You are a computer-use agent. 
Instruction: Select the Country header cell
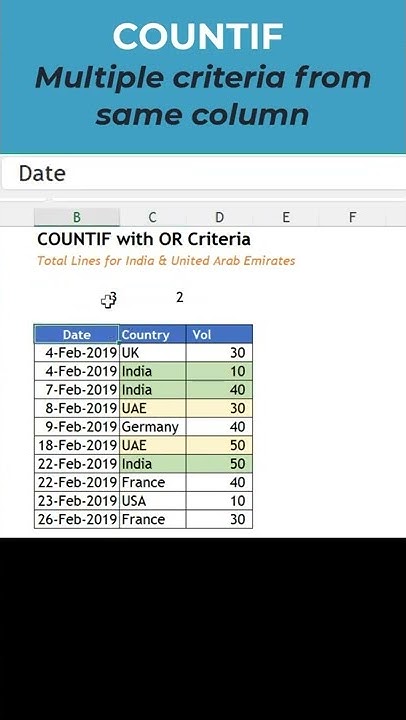[x=152, y=334]
